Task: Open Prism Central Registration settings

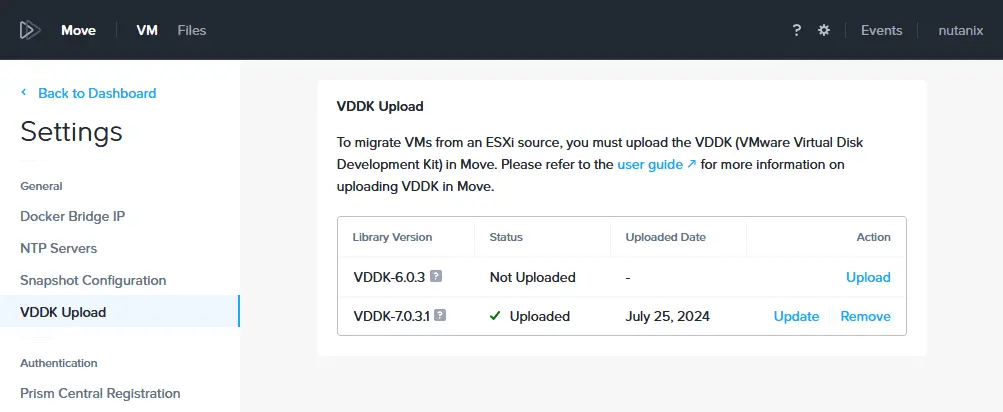Action: click(100, 393)
